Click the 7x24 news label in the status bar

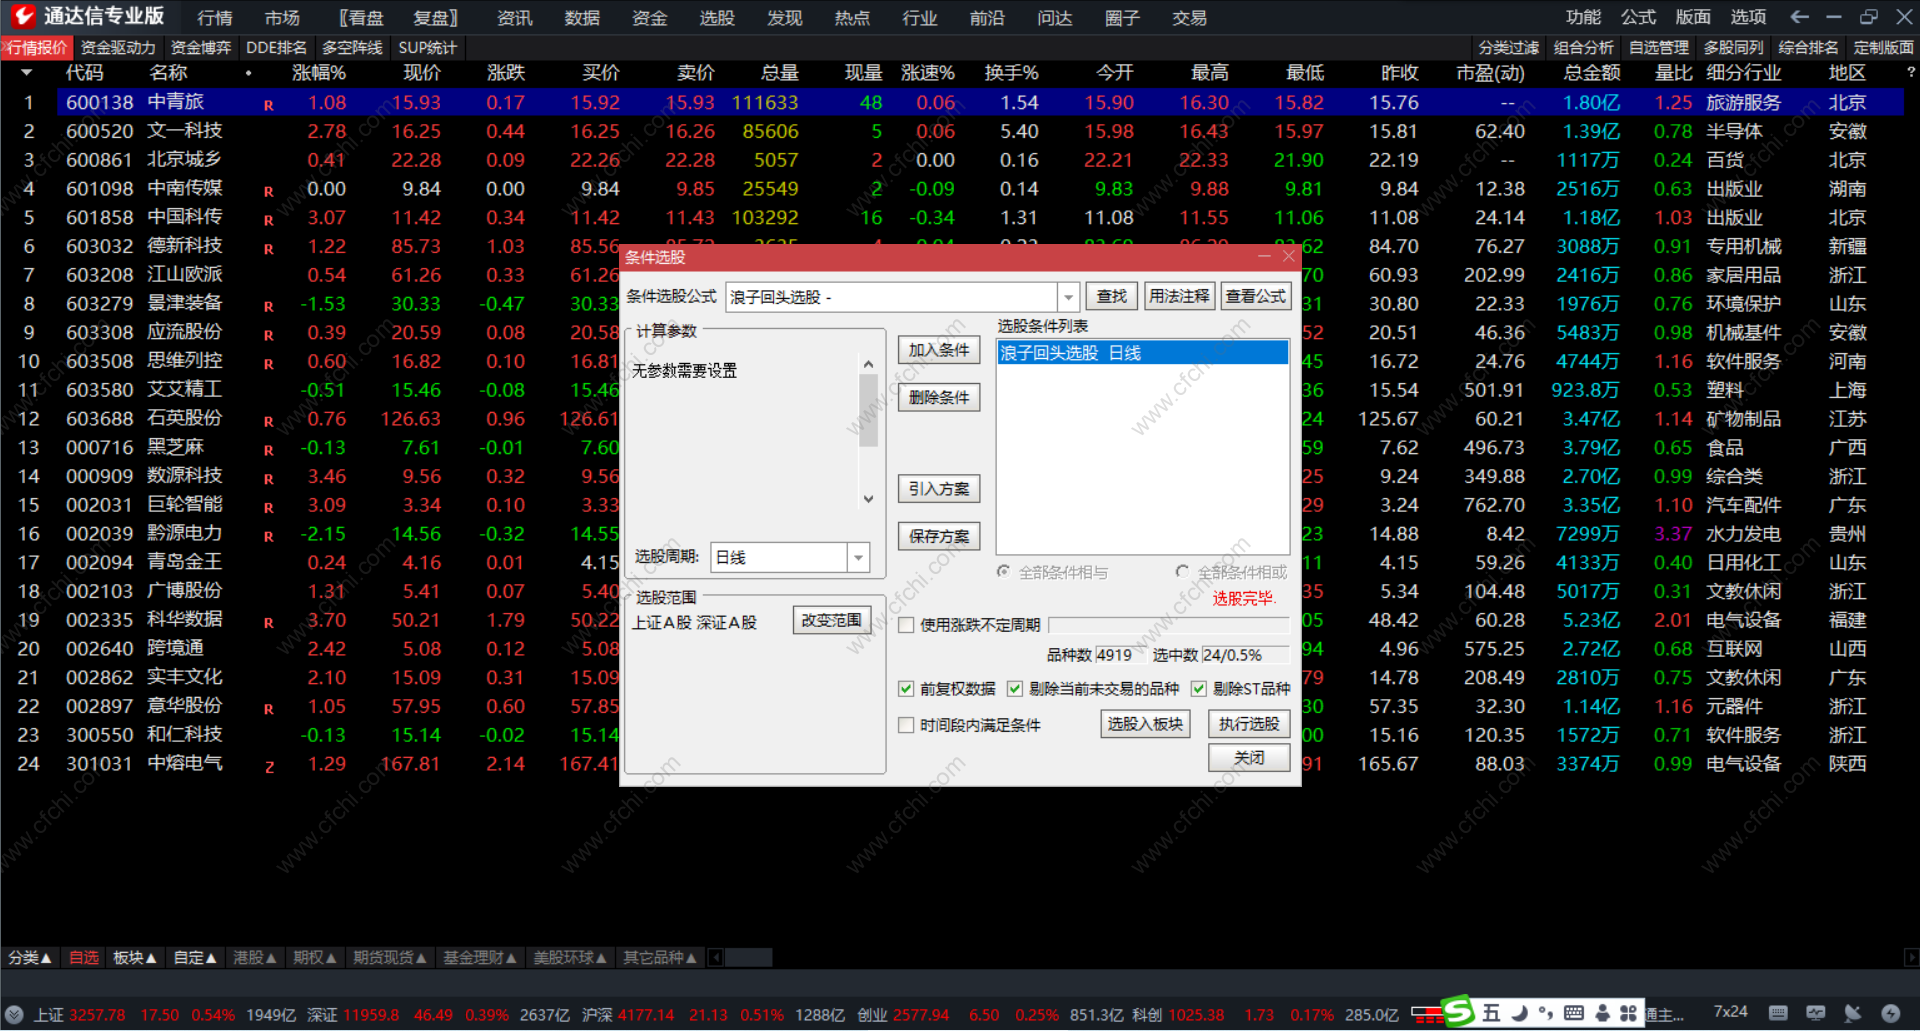click(1731, 1012)
